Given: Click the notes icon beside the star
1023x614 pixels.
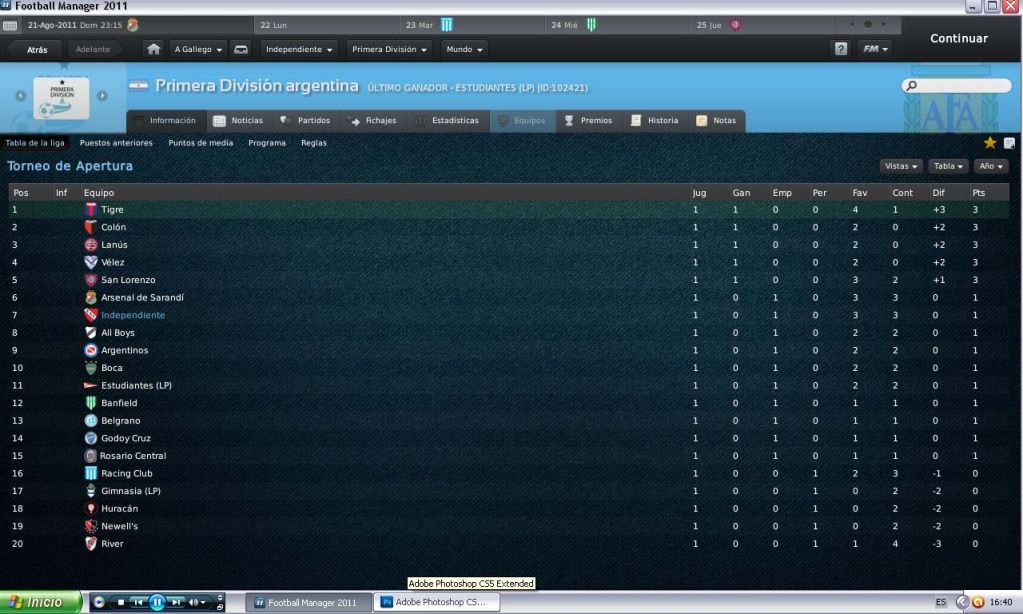Looking at the screenshot, I should point(1009,143).
